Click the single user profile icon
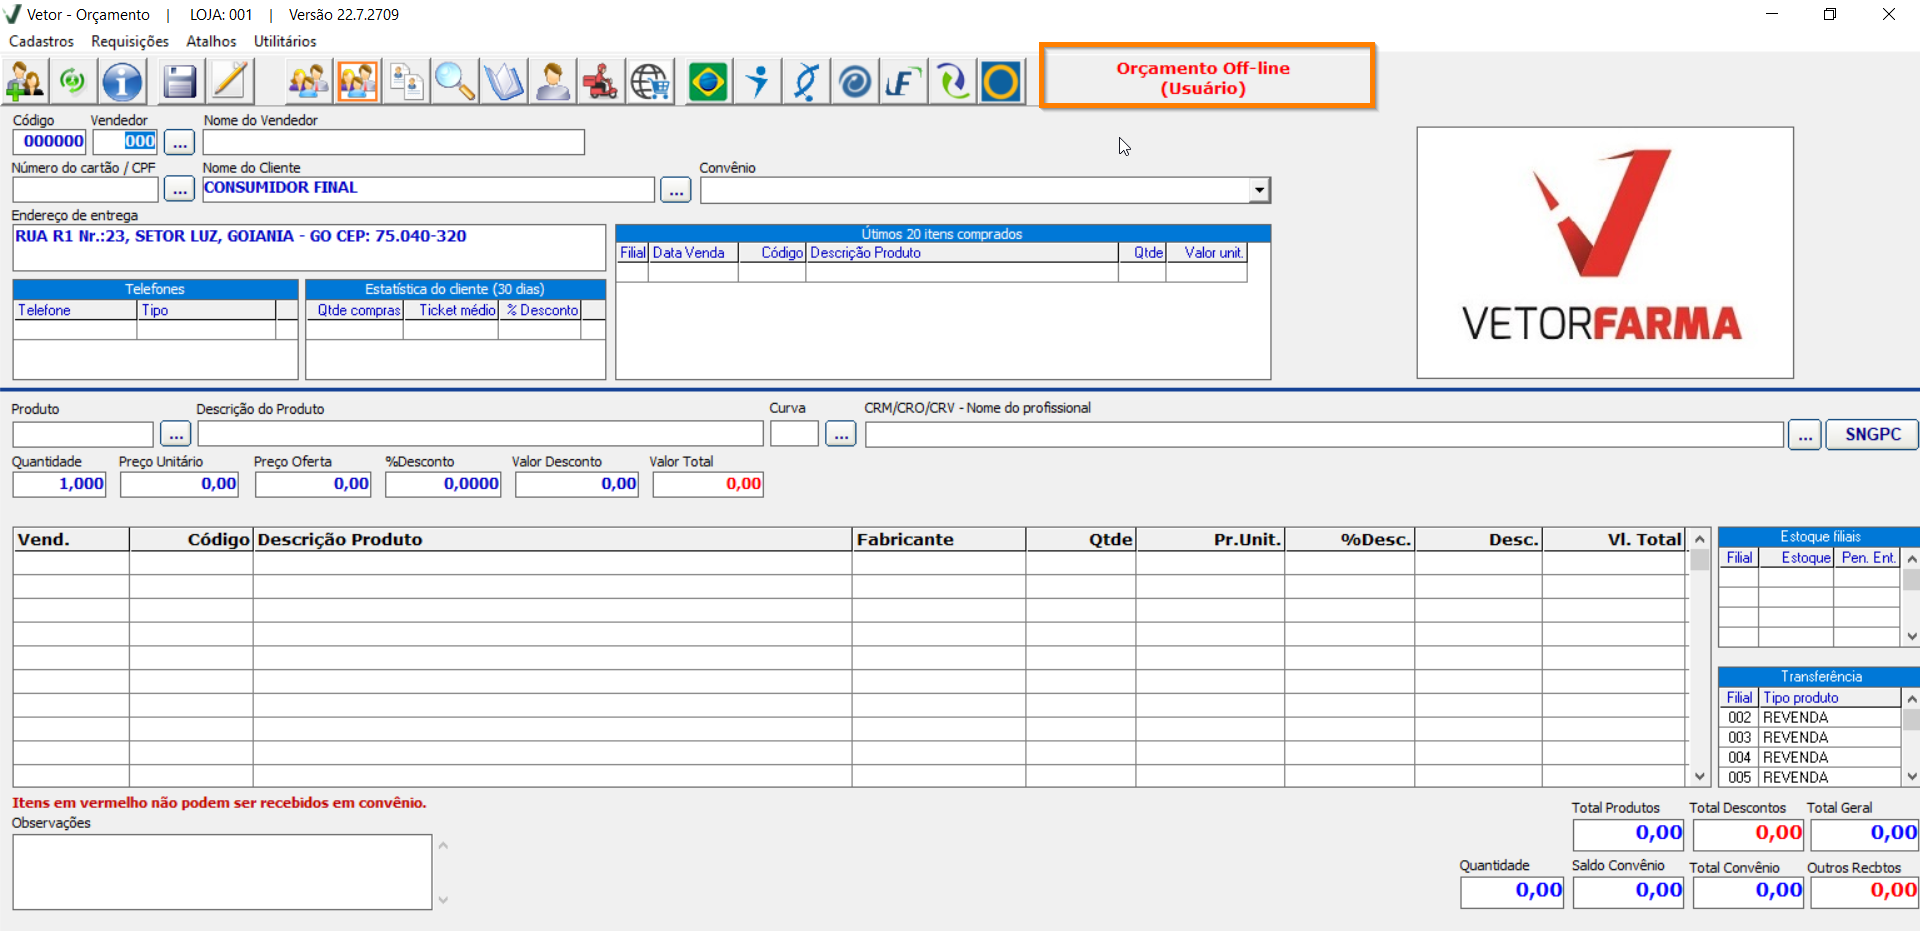The image size is (1920, 931). coord(552,82)
